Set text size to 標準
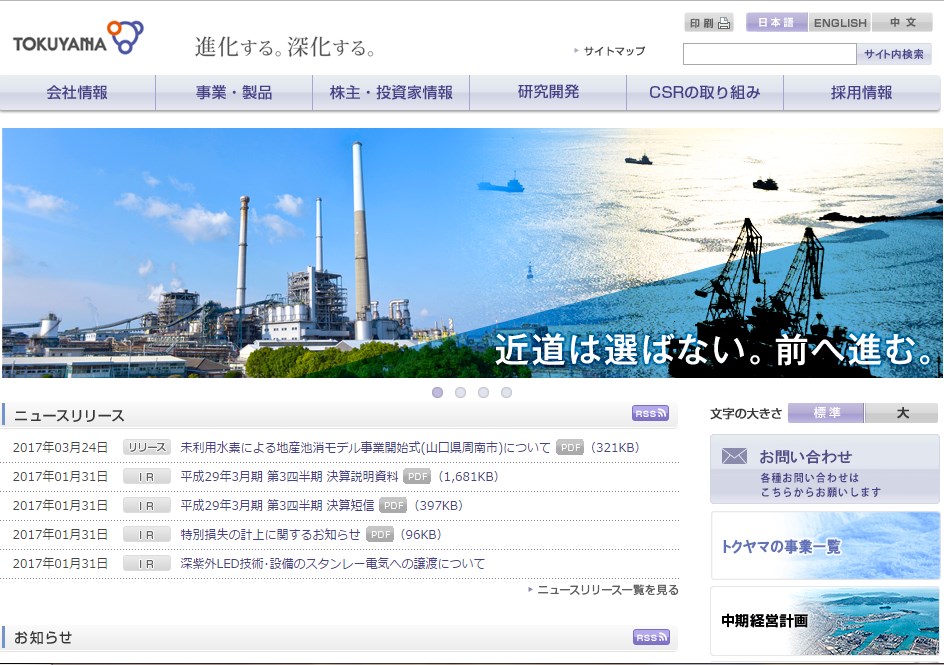The height and width of the screenshot is (665, 944). coord(826,413)
